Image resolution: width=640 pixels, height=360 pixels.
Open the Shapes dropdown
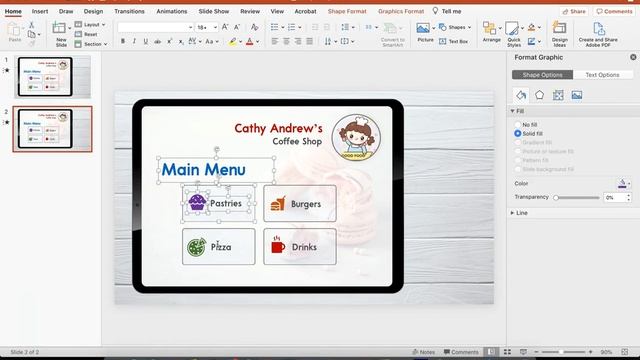point(455,27)
